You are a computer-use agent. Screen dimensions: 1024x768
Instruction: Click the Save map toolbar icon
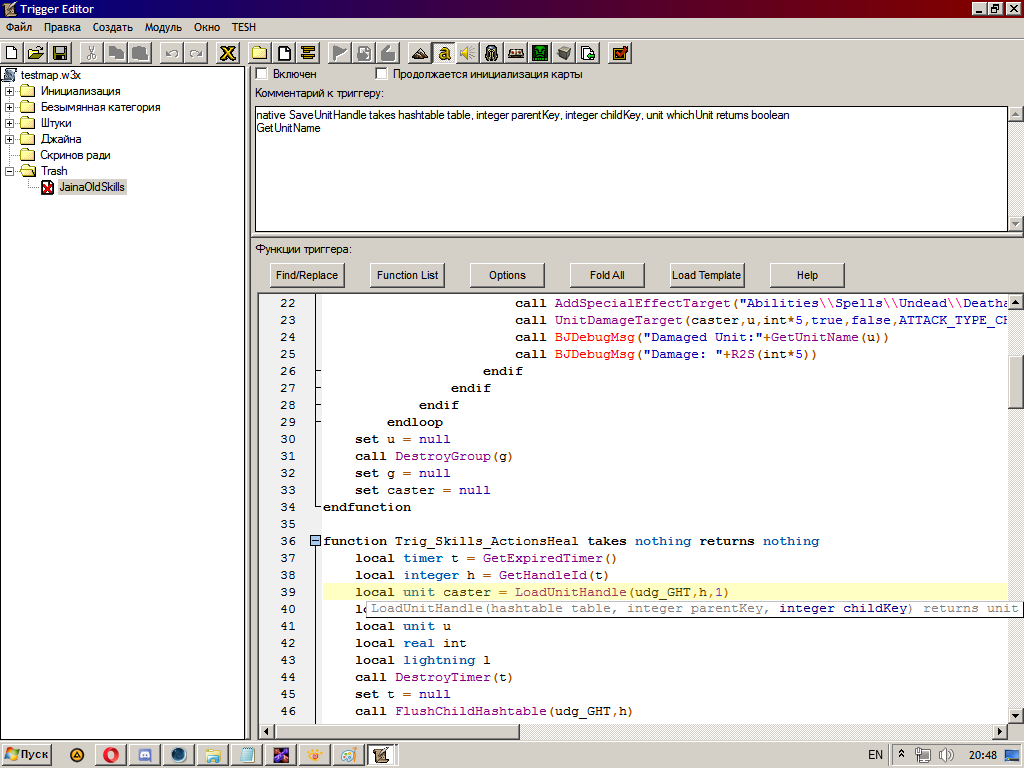tap(60, 53)
